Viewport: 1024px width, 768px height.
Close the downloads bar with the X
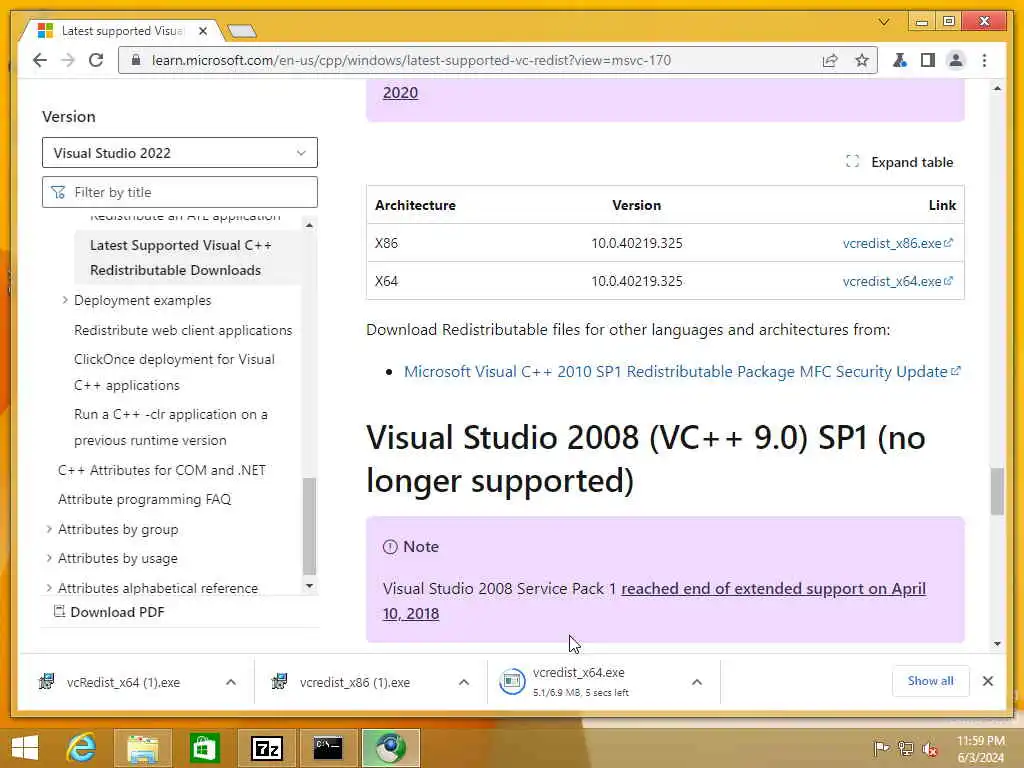pos(987,681)
